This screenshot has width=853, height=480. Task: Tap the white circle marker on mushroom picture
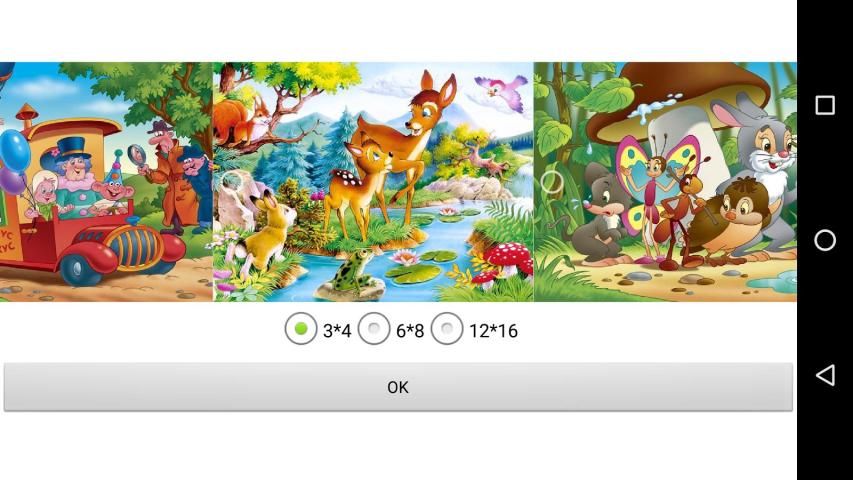(552, 182)
